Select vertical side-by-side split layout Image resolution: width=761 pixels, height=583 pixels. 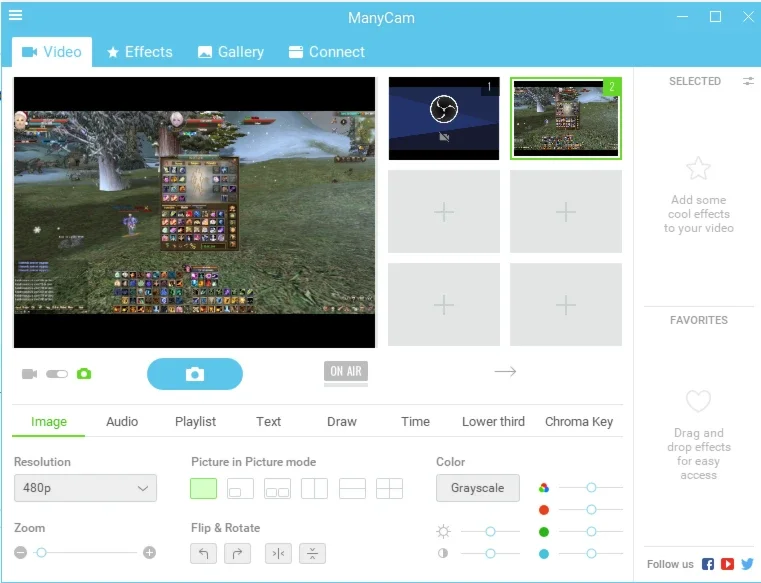pyautogui.click(x=314, y=488)
